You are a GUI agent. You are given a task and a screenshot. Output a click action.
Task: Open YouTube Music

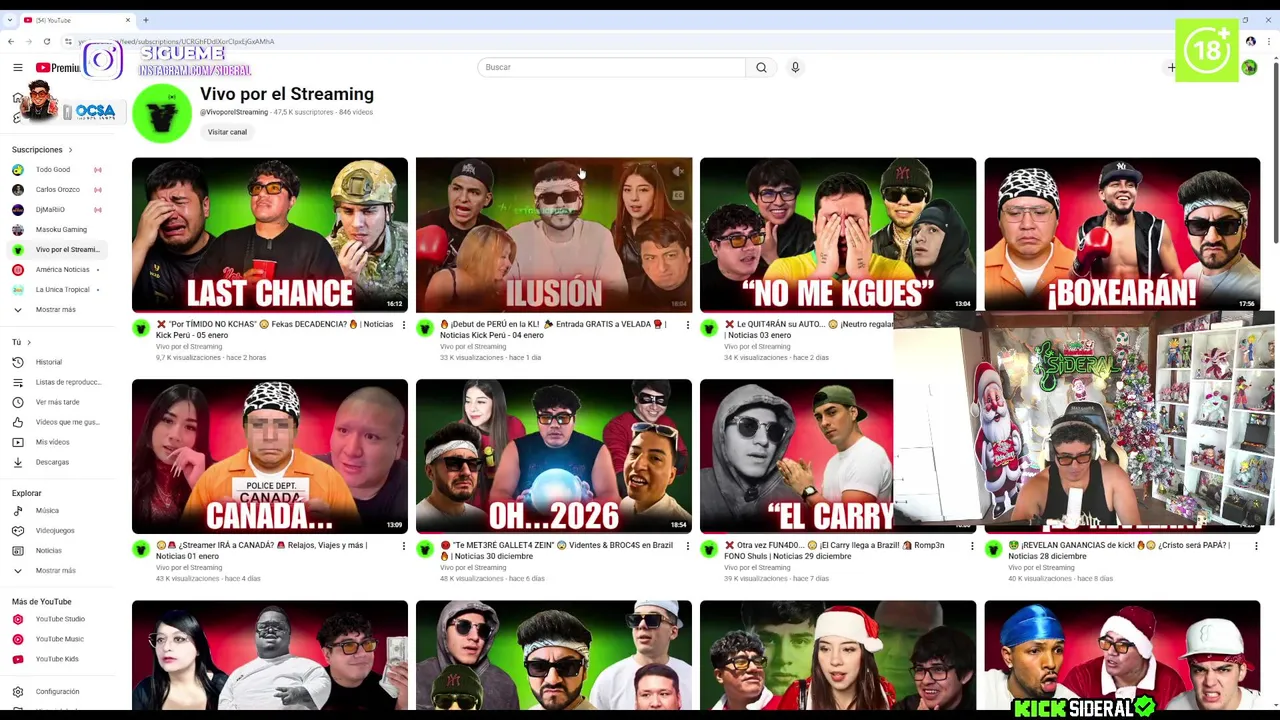coord(57,639)
